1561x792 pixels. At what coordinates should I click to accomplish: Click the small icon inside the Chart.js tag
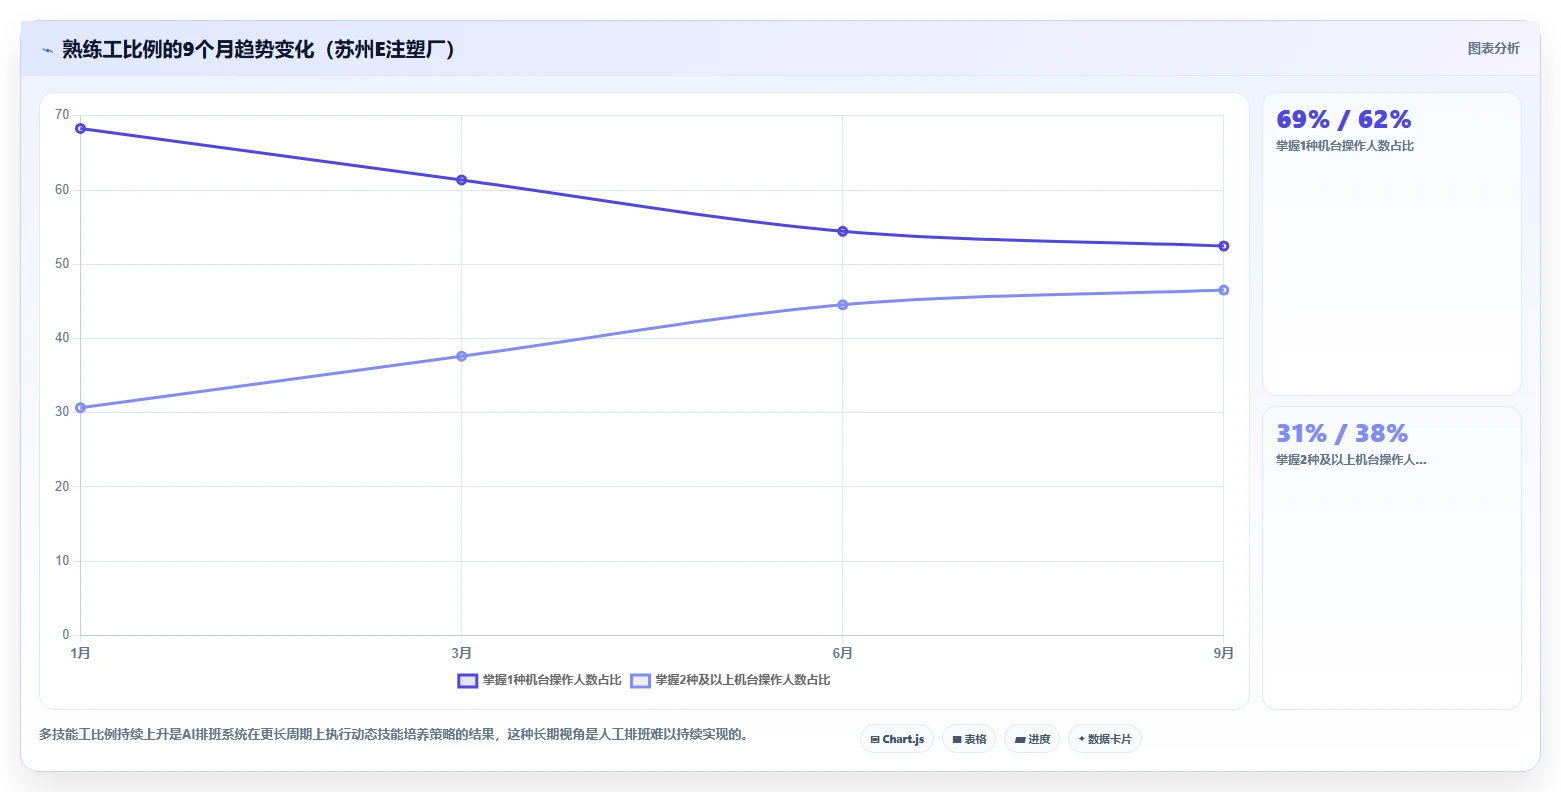[x=875, y=740]
